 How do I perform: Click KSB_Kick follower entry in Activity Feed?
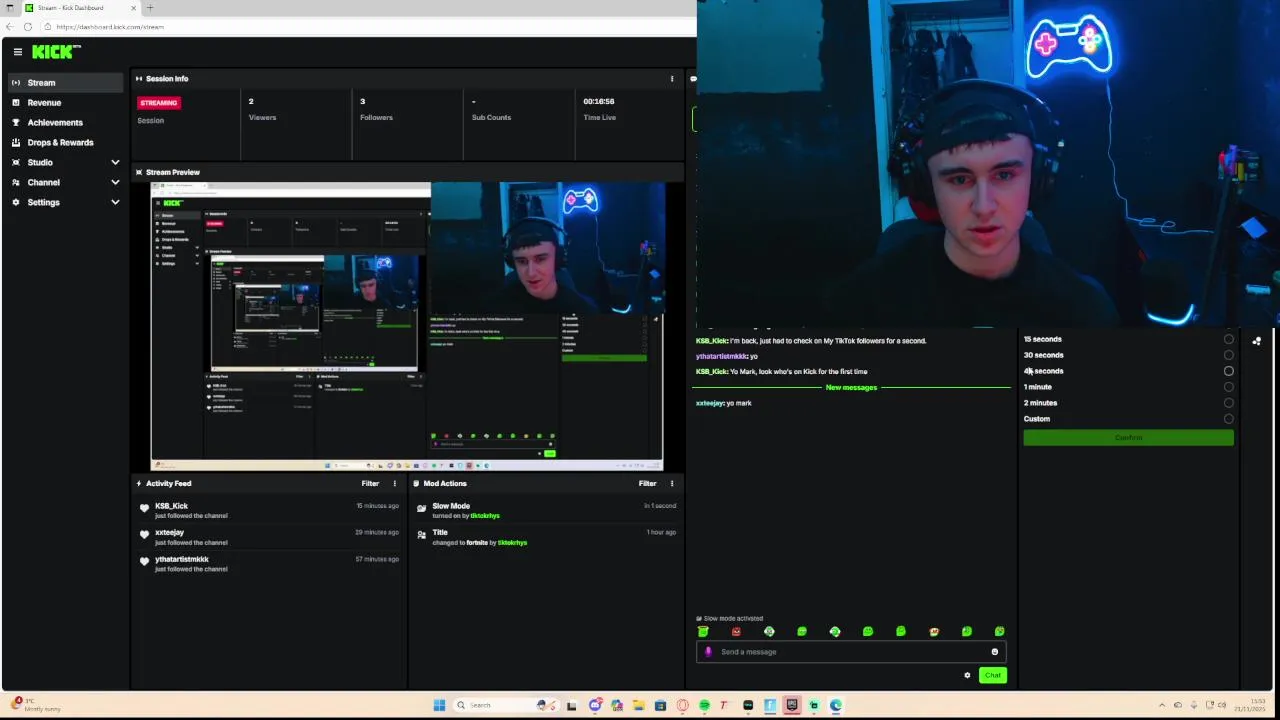click(270, 510)
